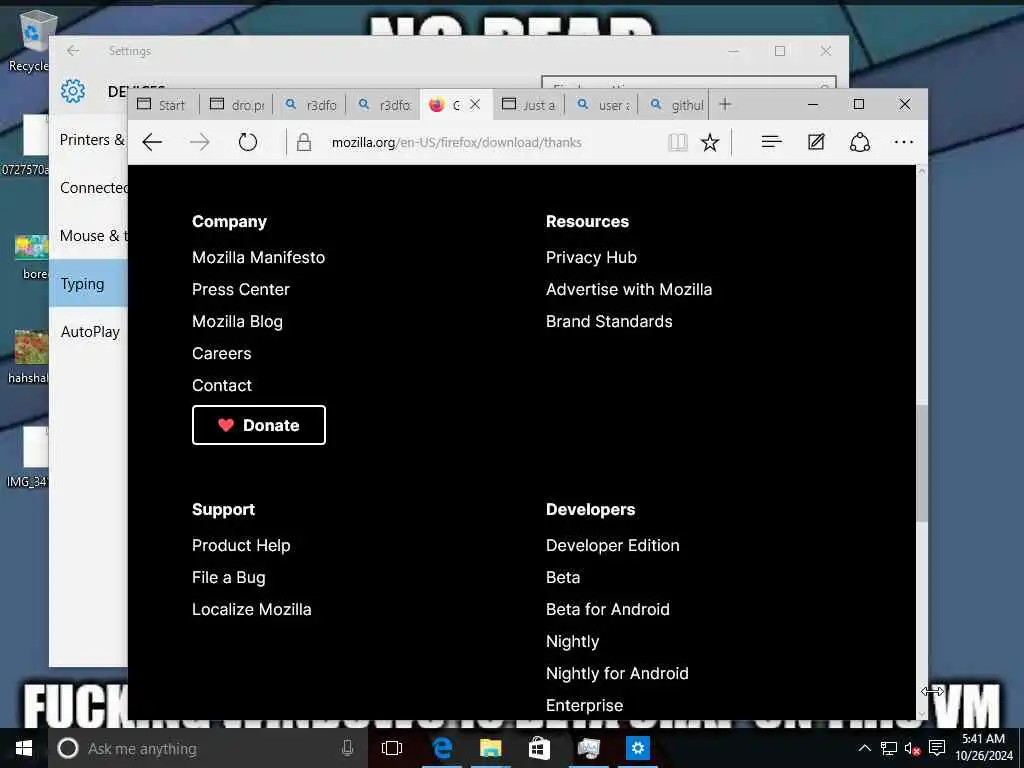The image size is (1024, 768).
Task: Click the Share icon in Edge
Action: tap(859, 142)
